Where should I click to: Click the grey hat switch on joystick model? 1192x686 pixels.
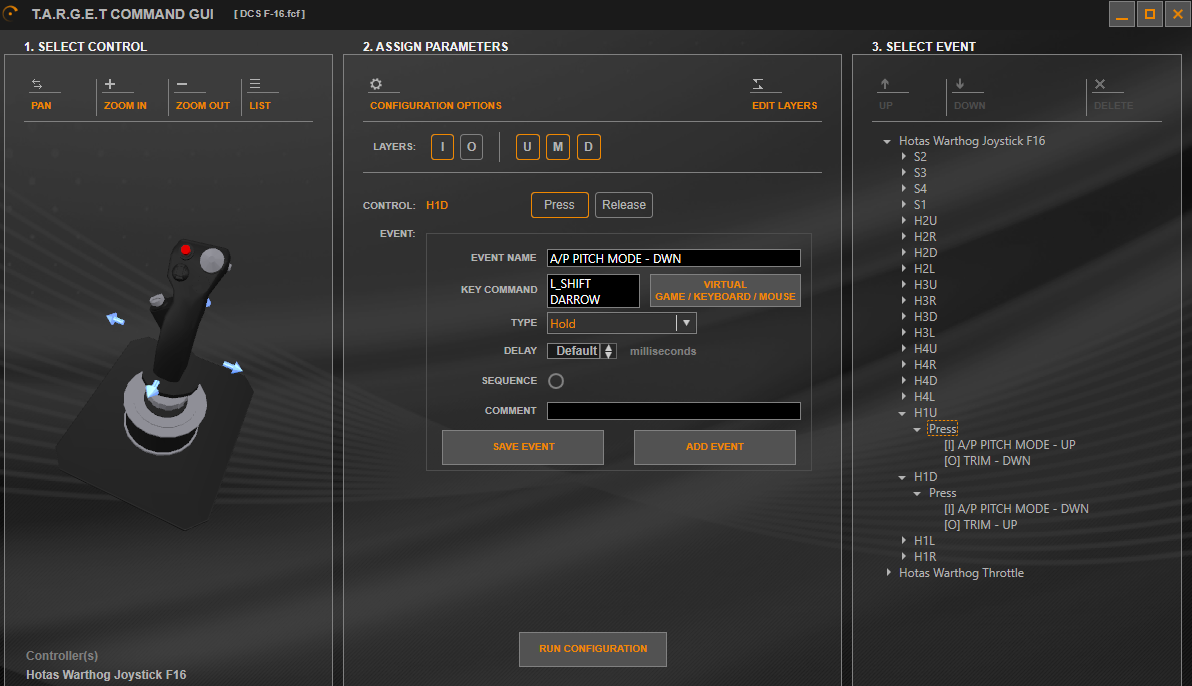[x=212, y=261]
